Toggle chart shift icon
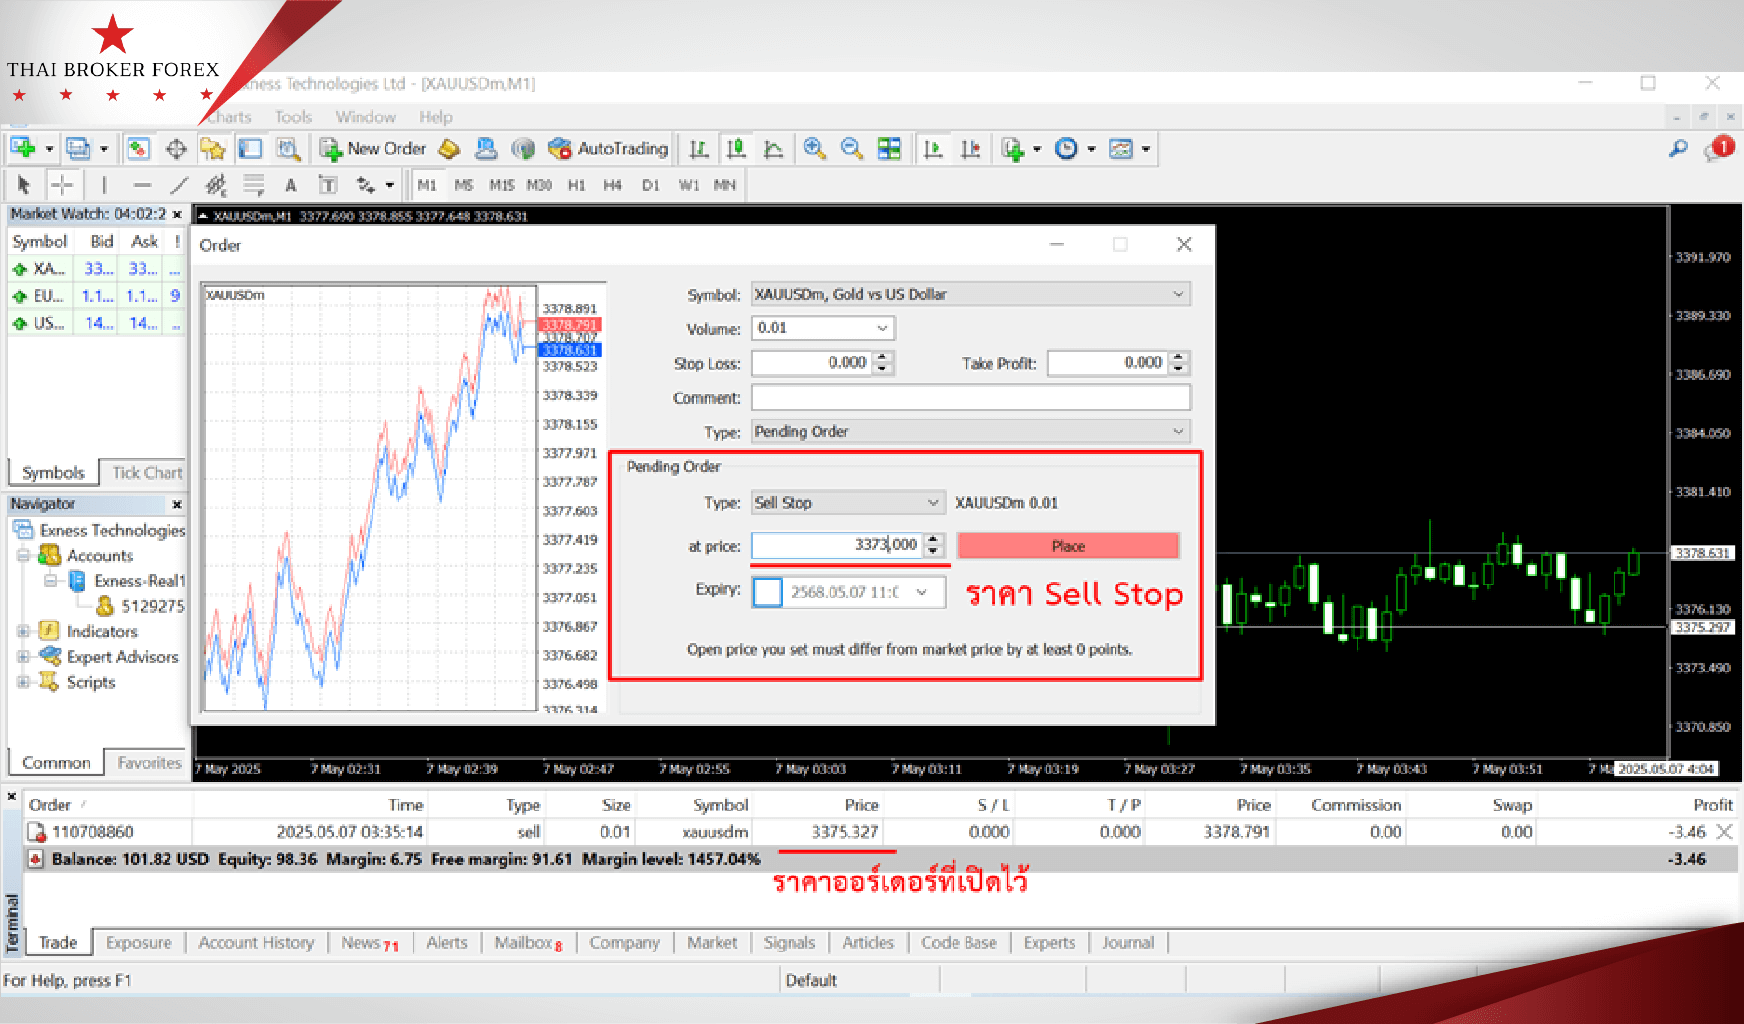The width and height of the screenshot is (1744, 1024). [970, 149]
